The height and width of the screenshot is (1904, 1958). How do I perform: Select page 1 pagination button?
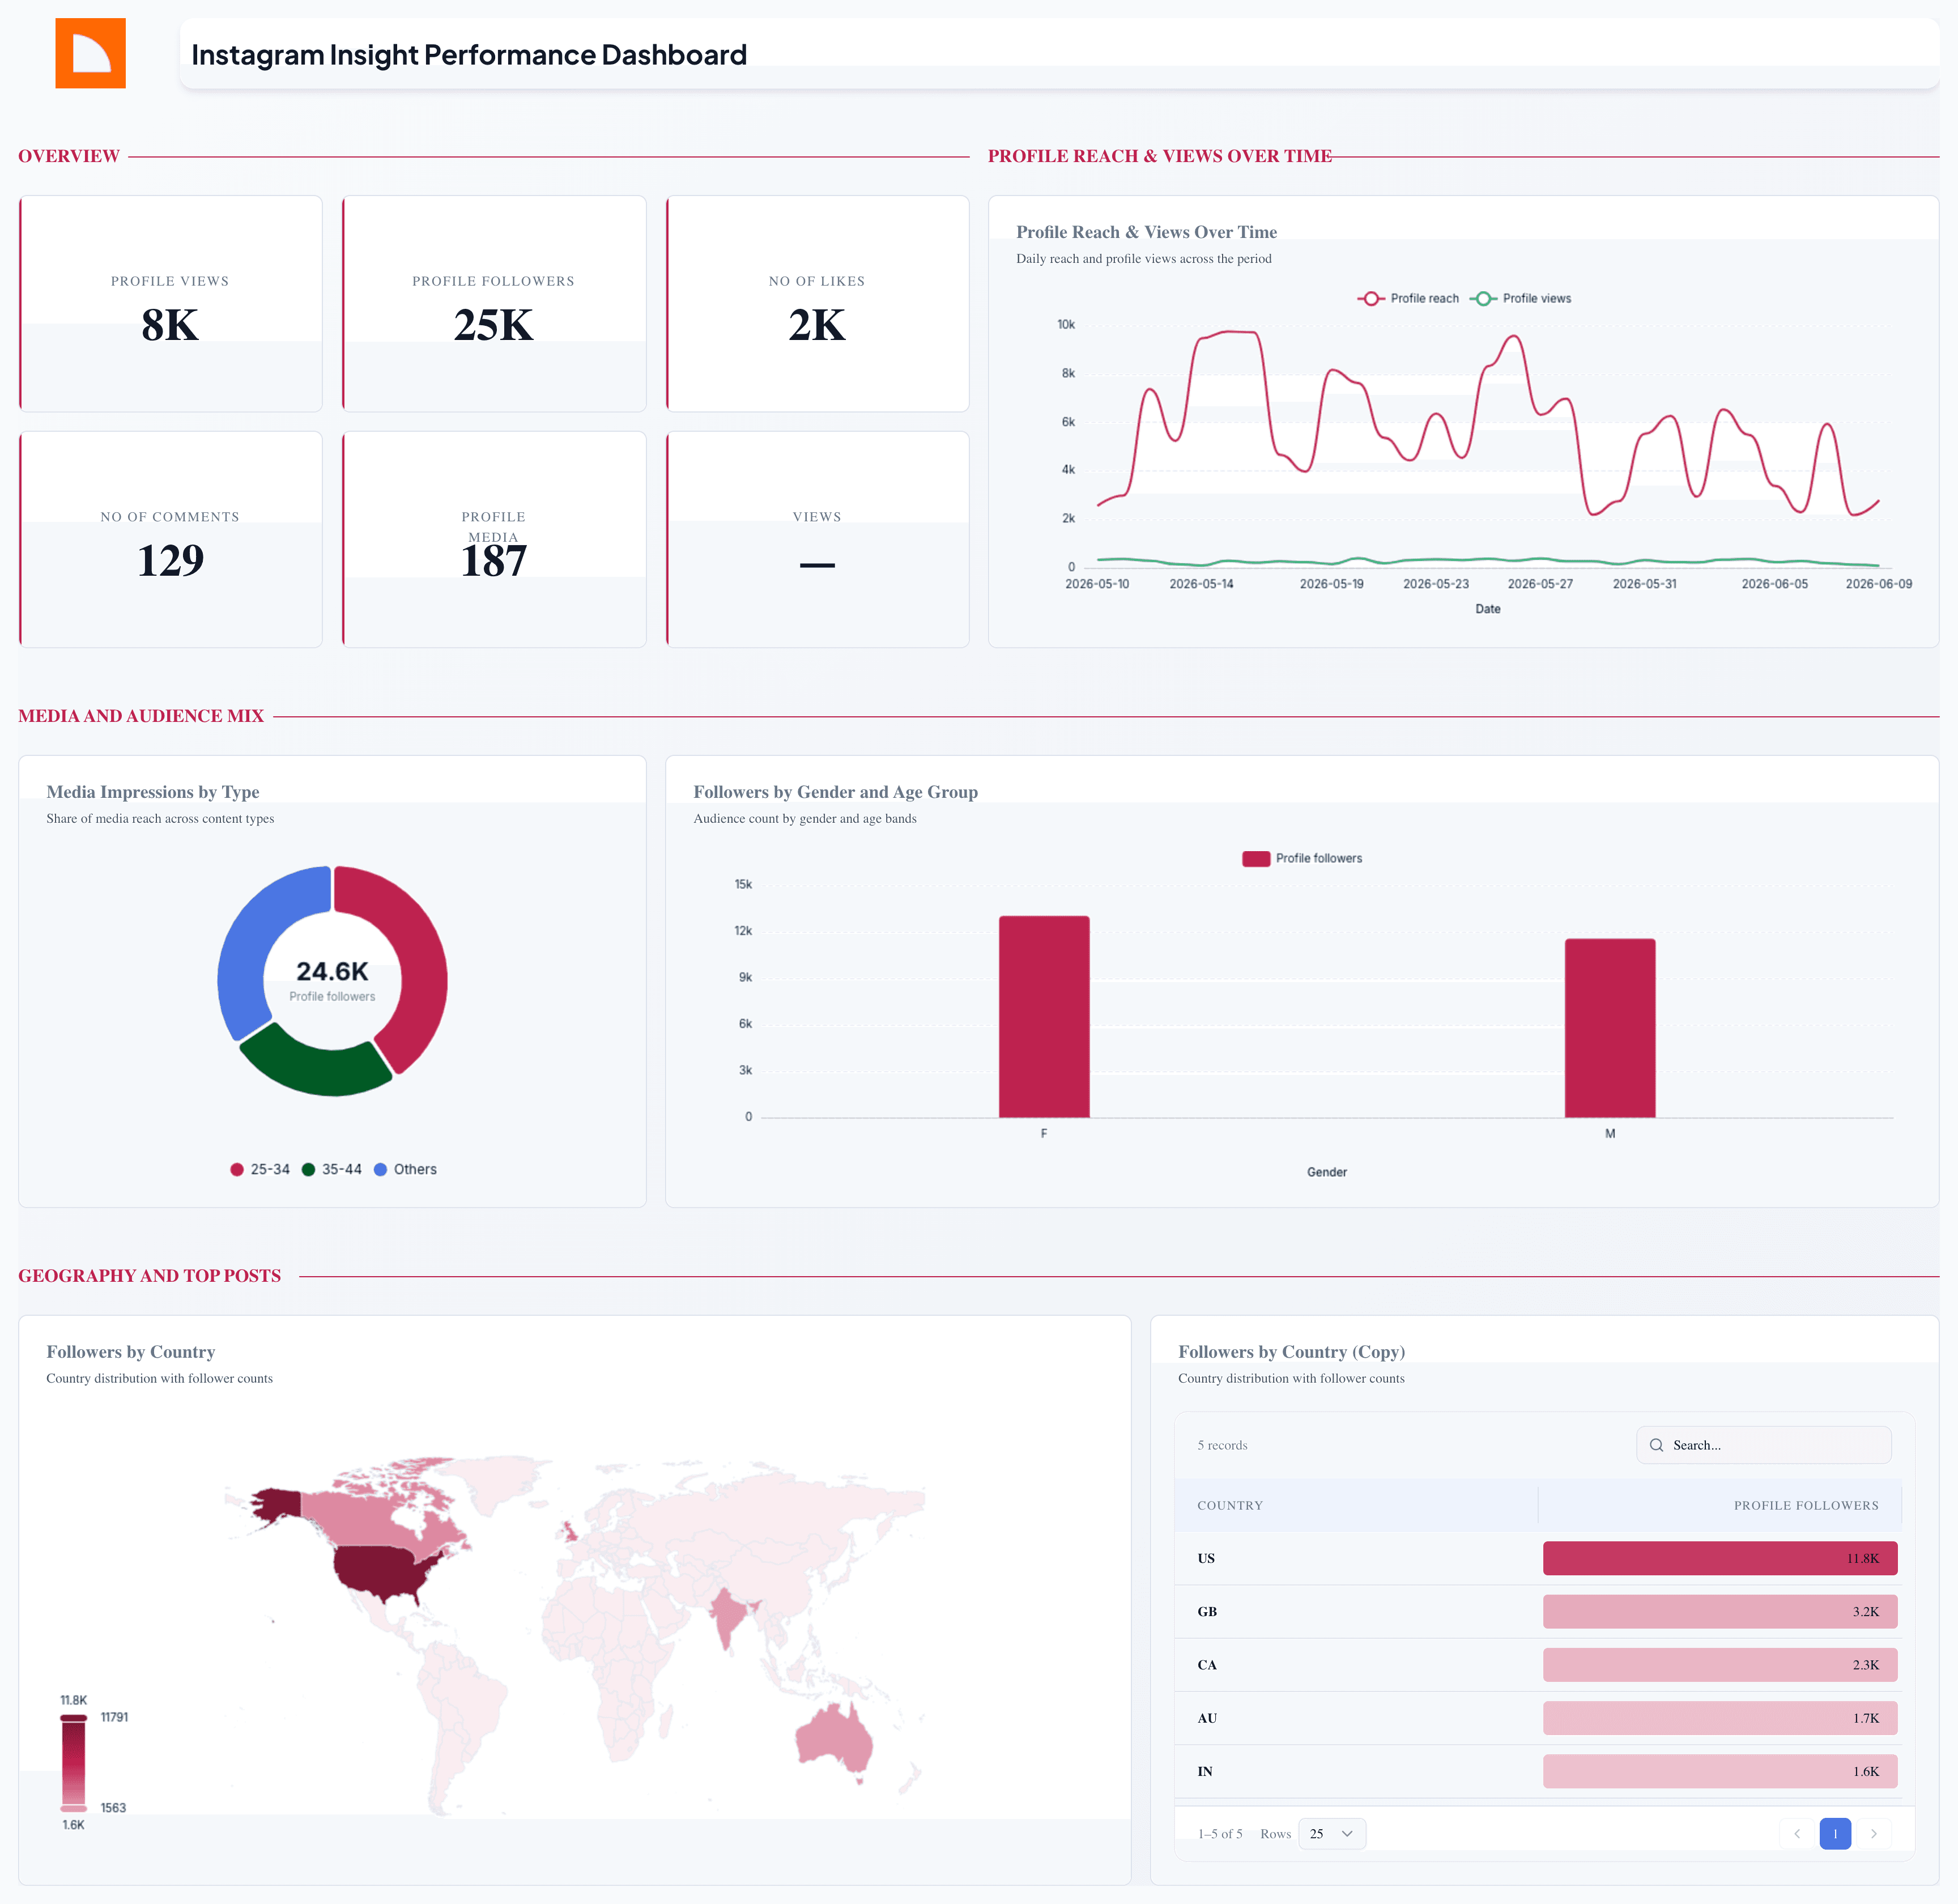pyautogui.click(x=1835, y=1833)
